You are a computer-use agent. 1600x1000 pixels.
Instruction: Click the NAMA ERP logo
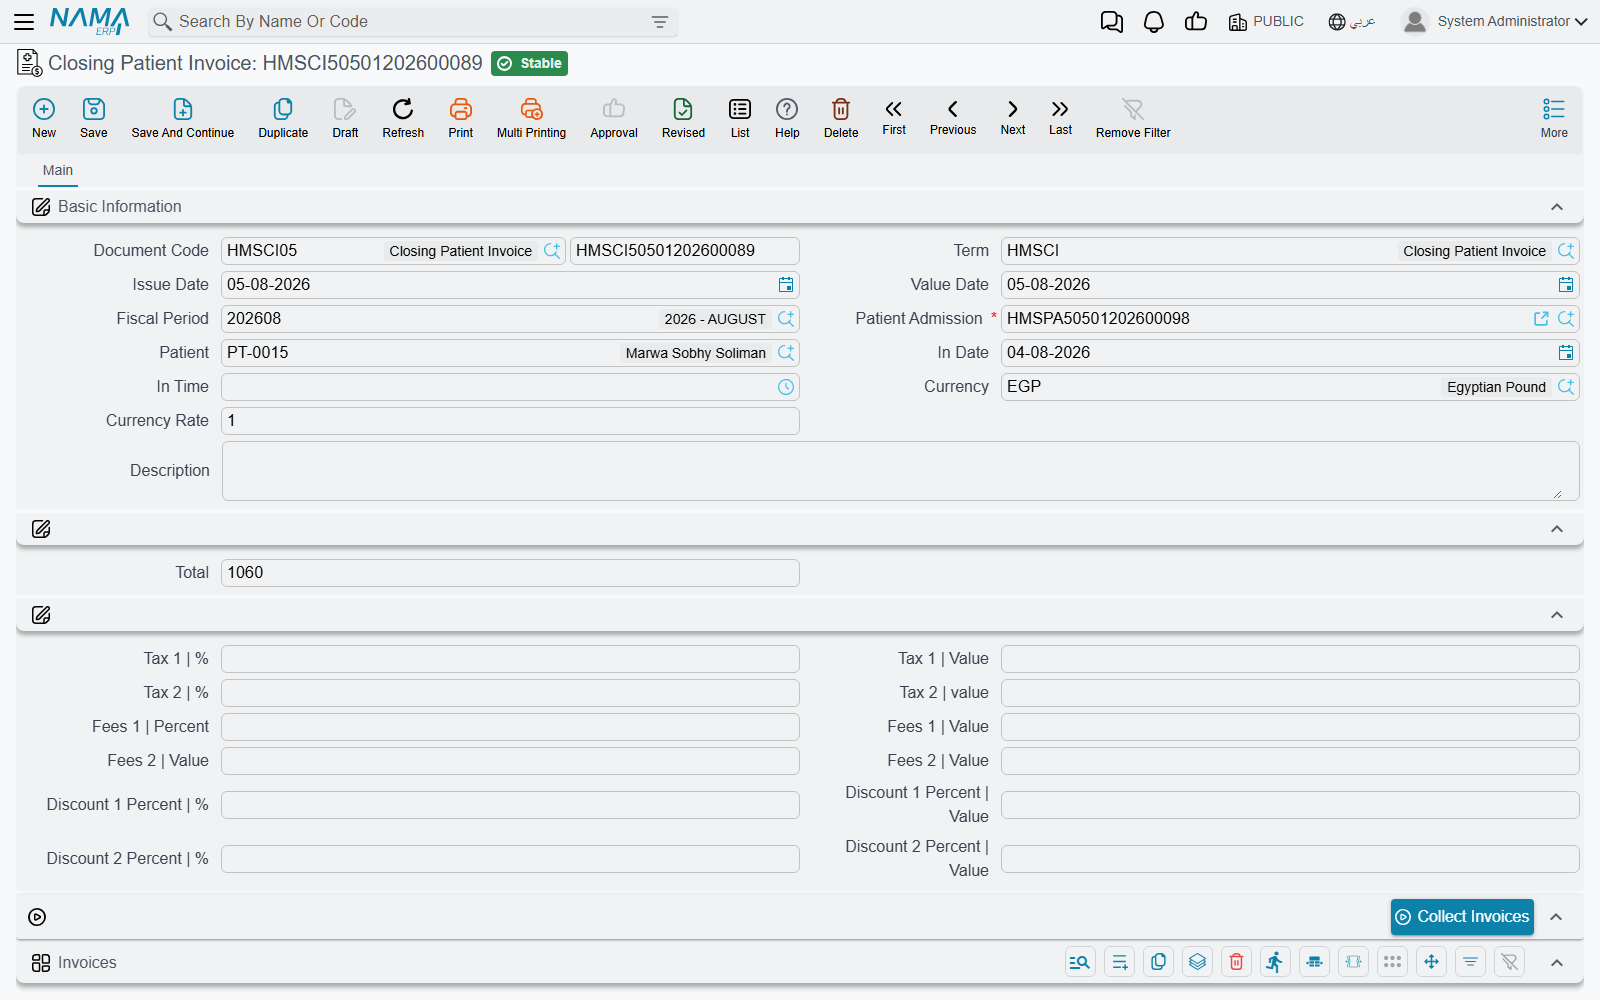coord(90,21)
